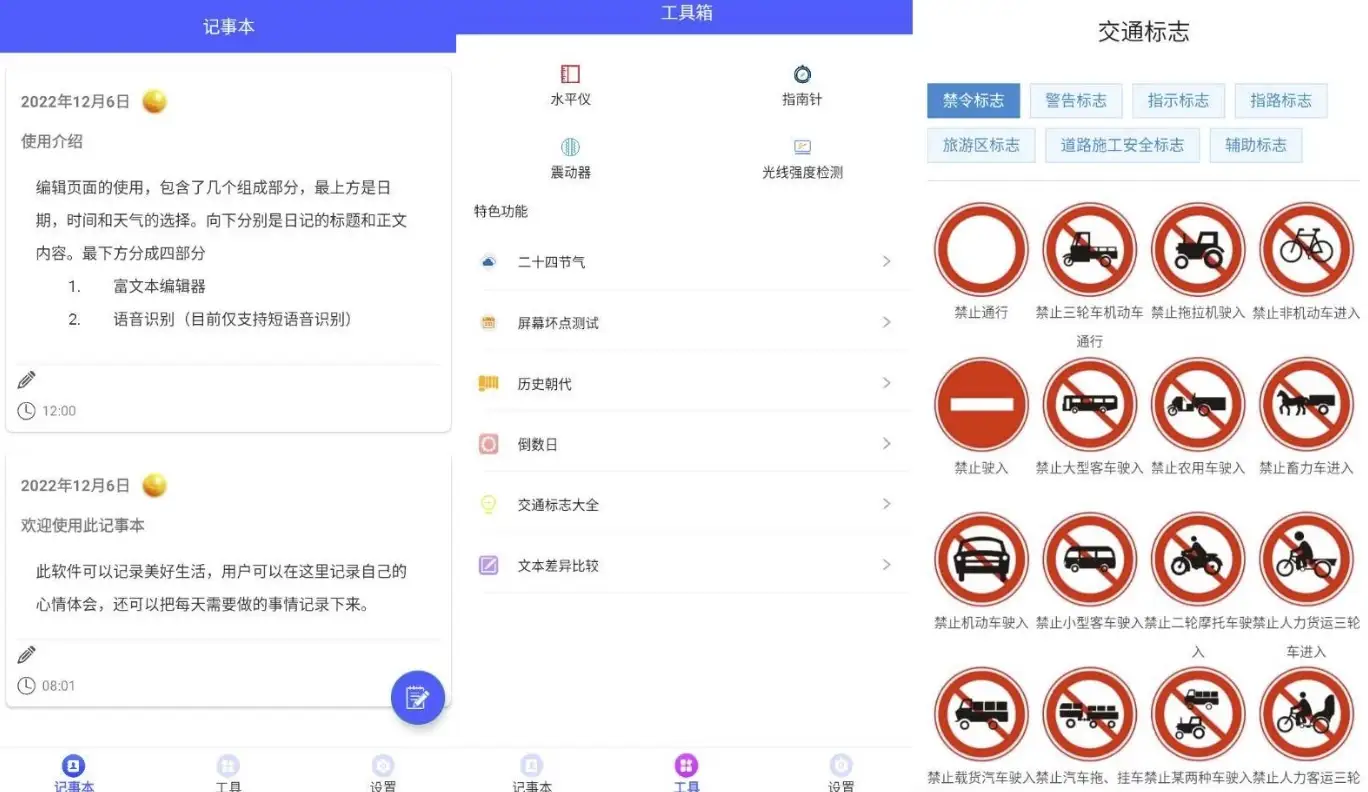Tap the pencil edit icon on first note
1368x792 pixels.
point(26,379)
